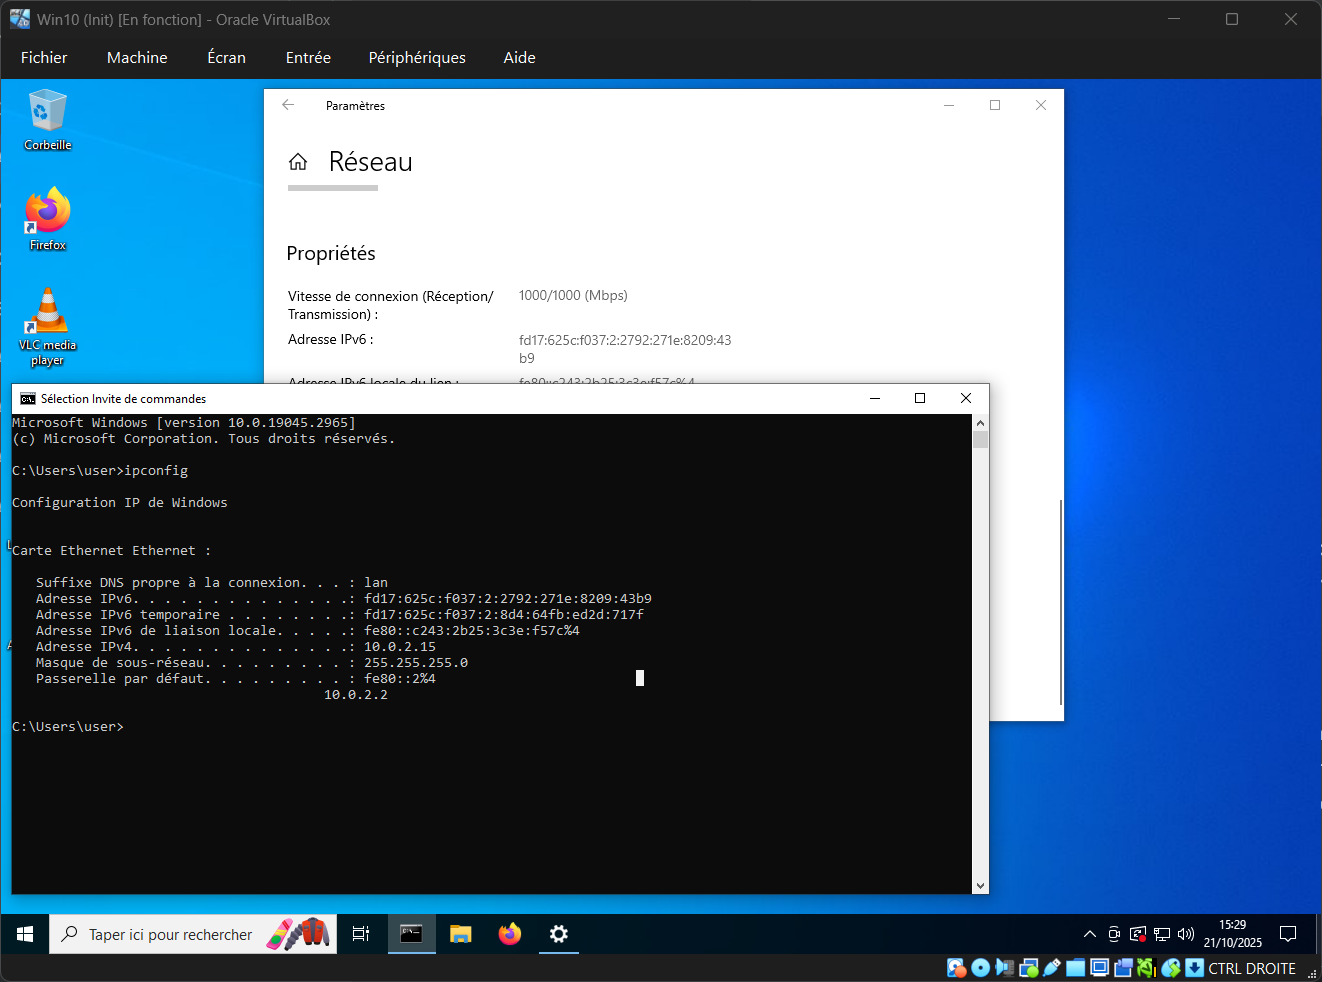The height and width of the screenshot is (982, 1322).
Task: Click the VirtualBox network adapter status icon
Action: [1028, 968]
